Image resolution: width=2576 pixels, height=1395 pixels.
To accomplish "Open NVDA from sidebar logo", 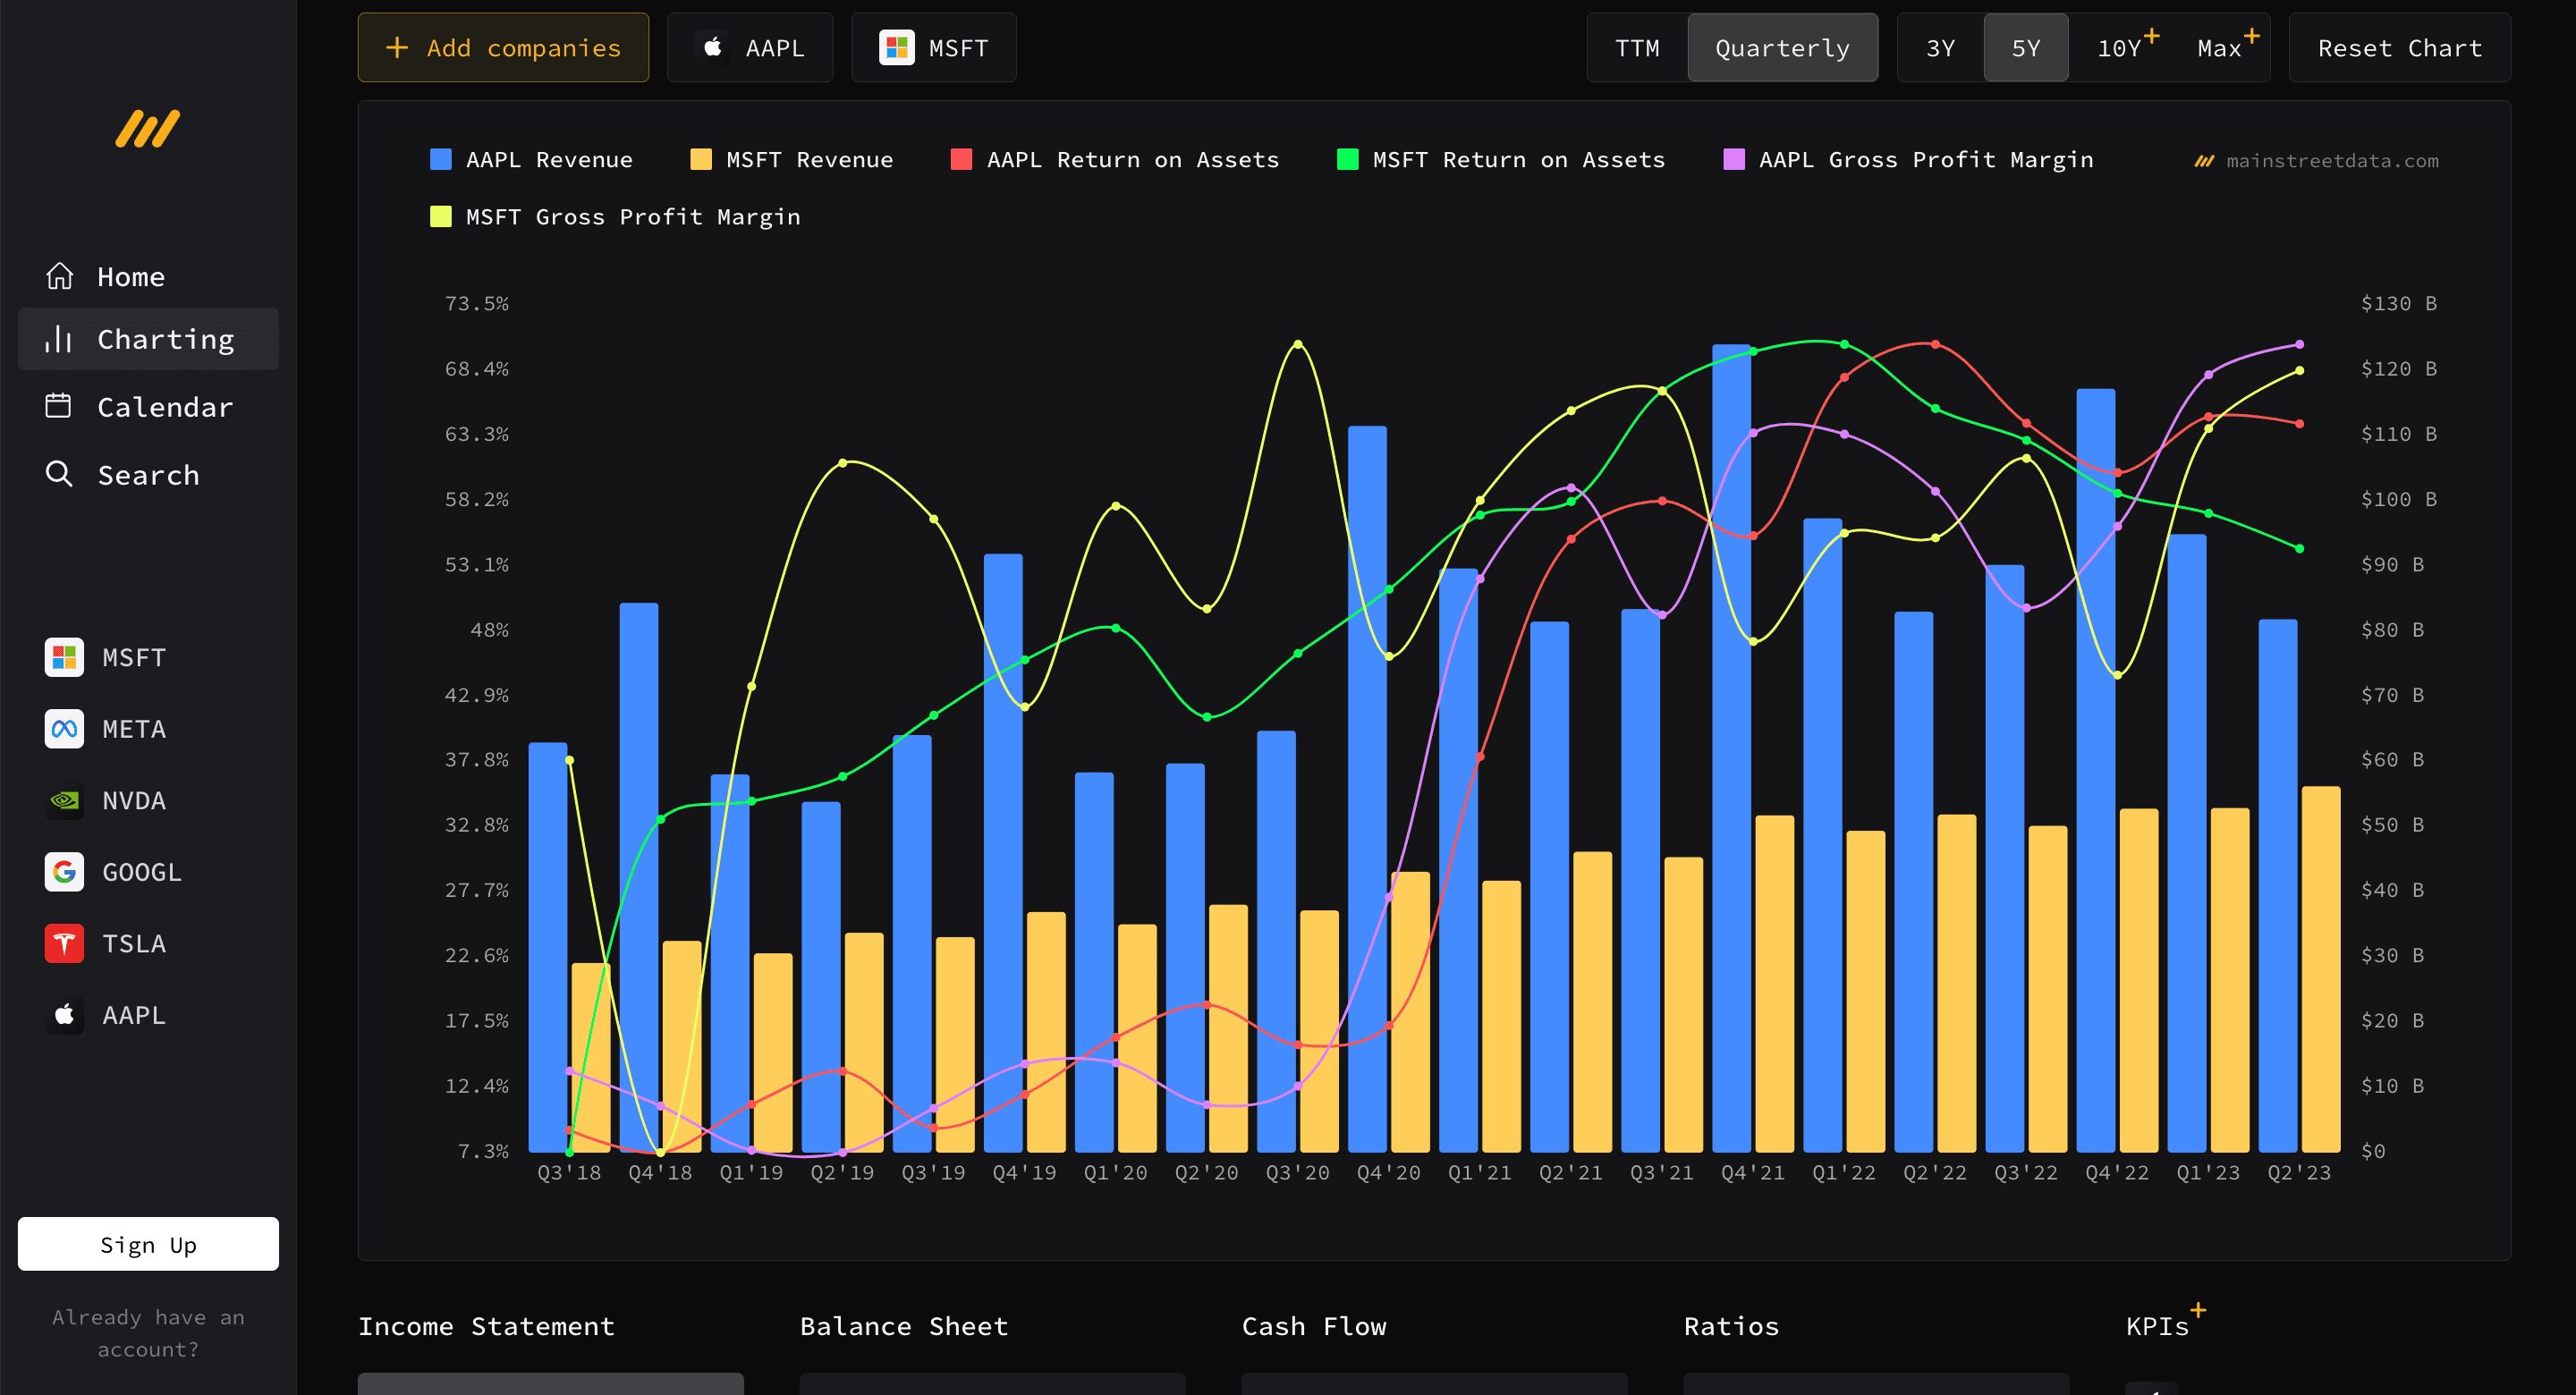I will 65,800.
